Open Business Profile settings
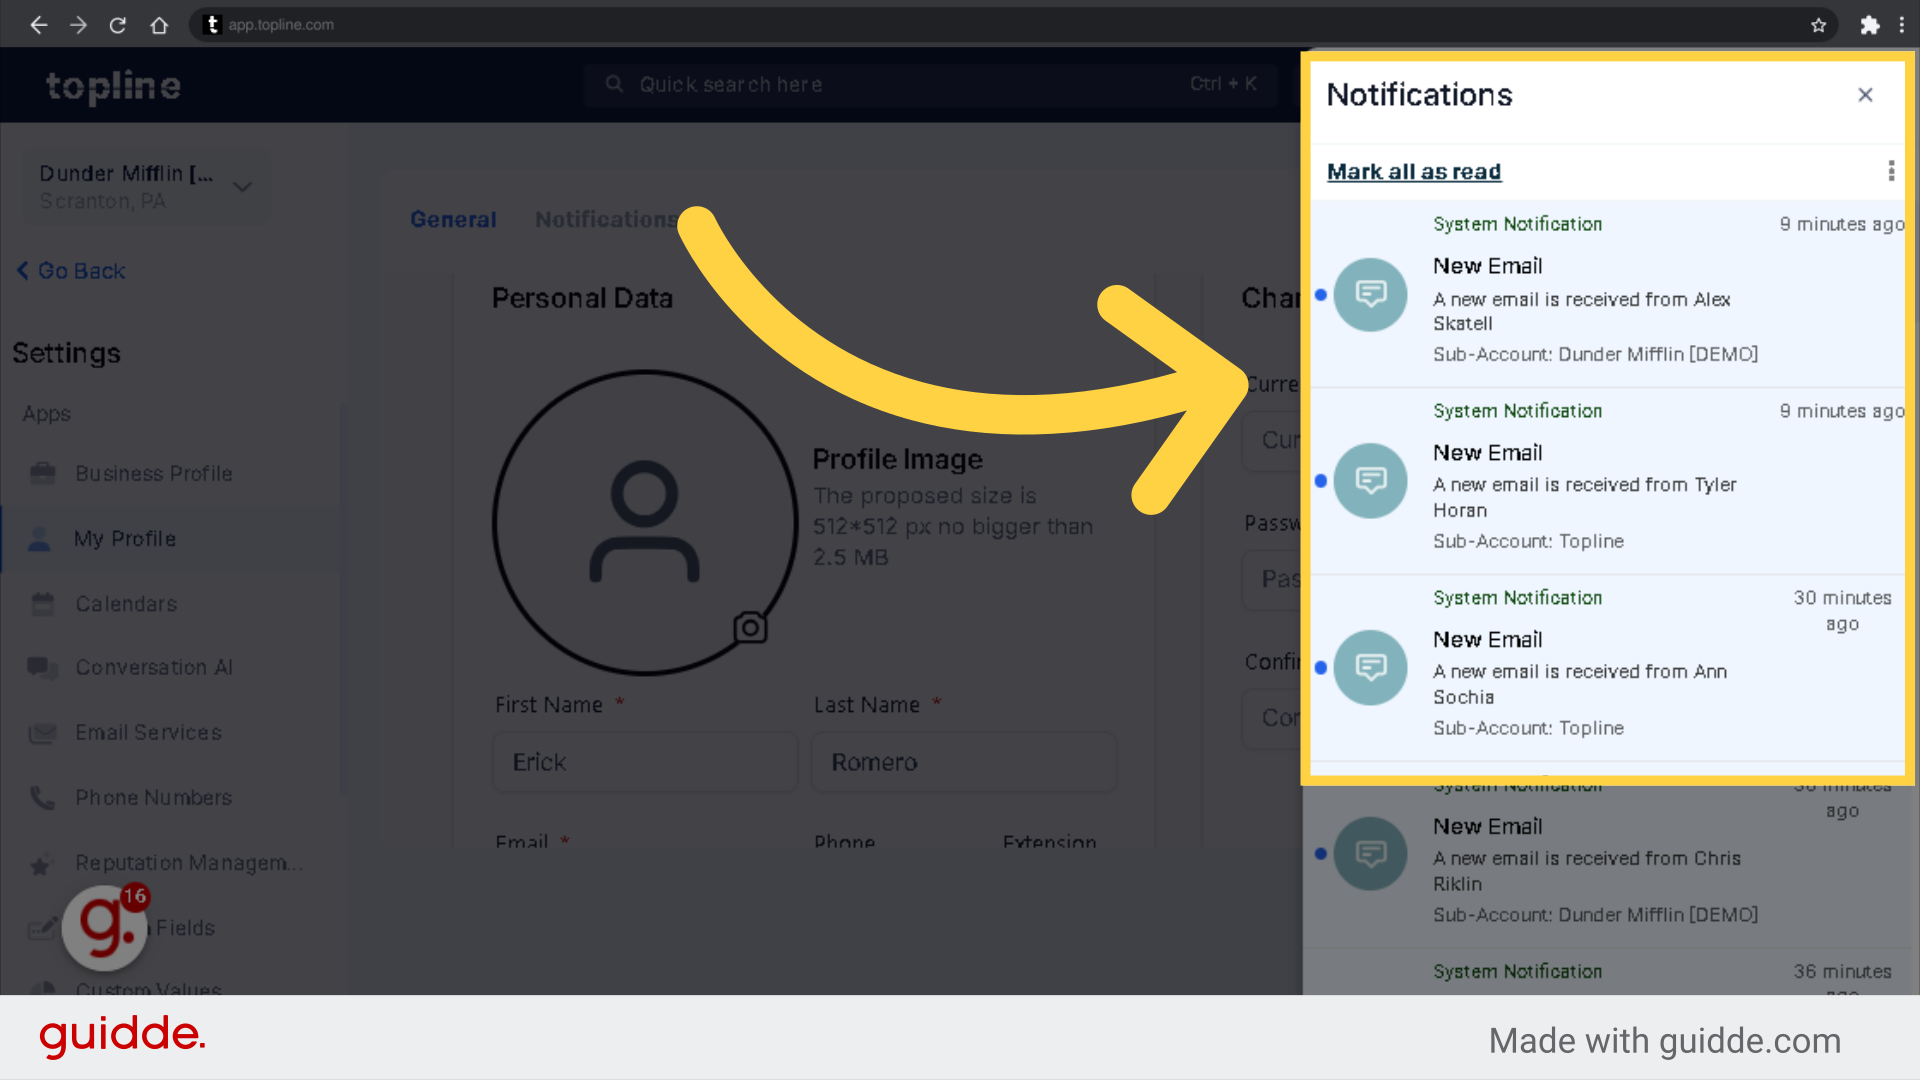Viewport: 1920px width, 1080px height. point(153,474)
